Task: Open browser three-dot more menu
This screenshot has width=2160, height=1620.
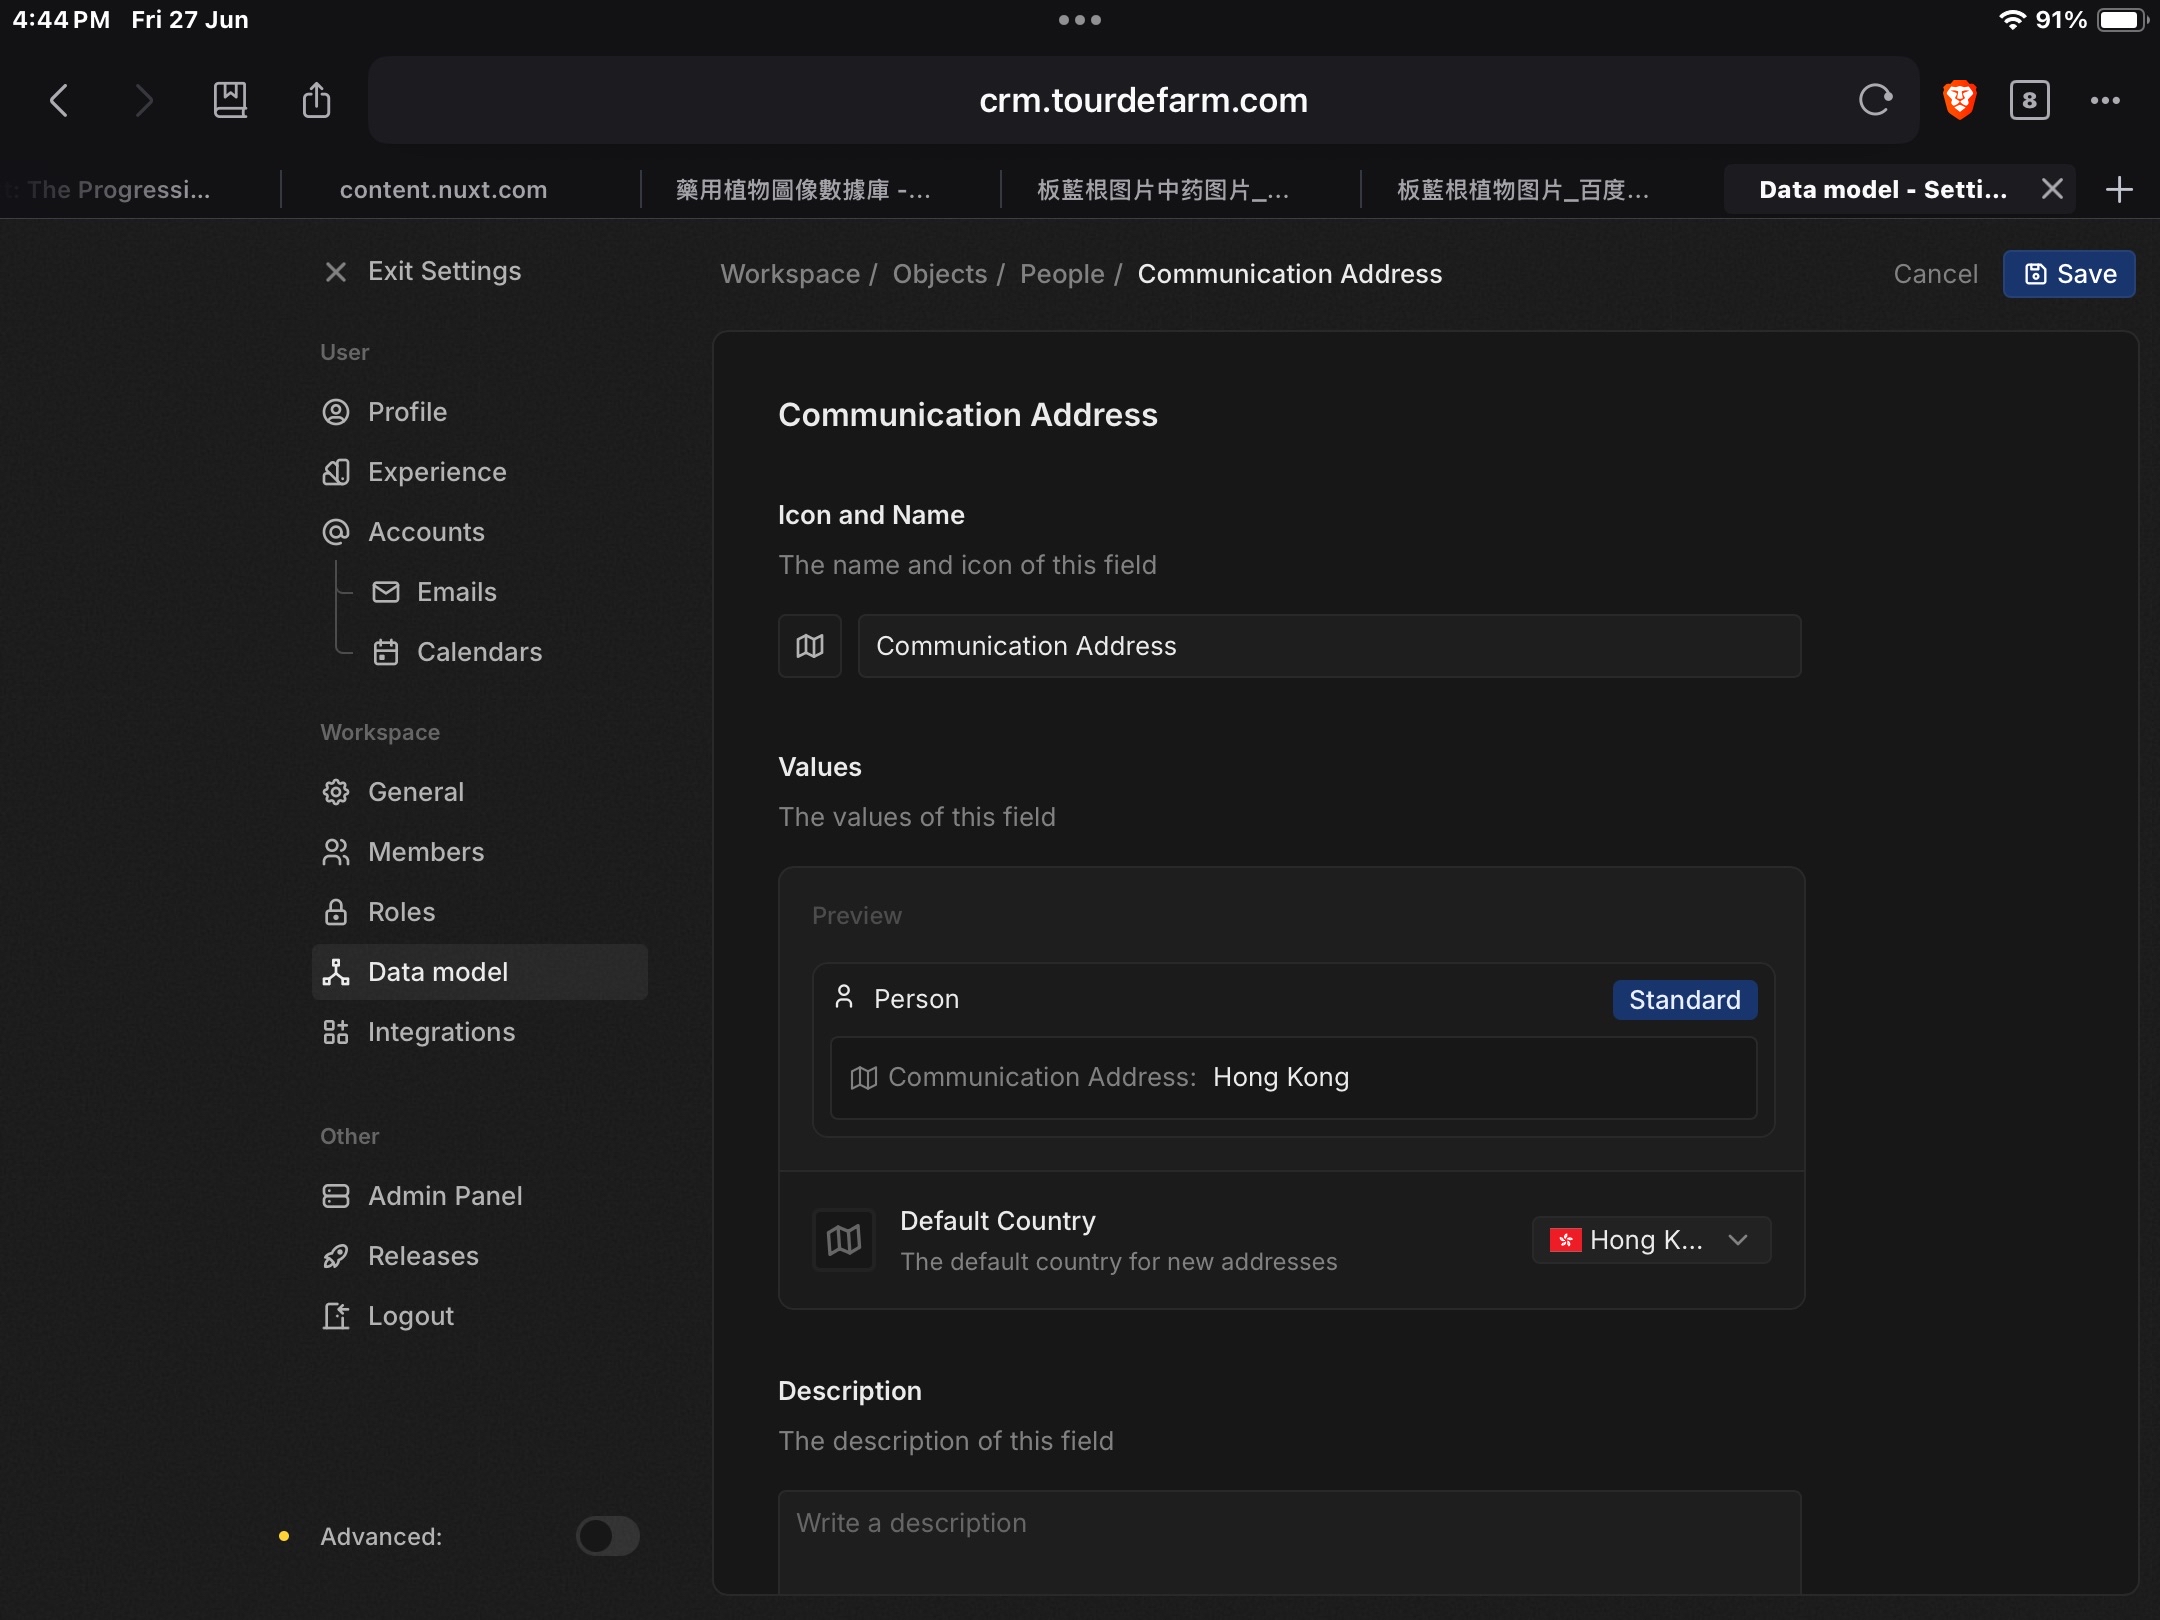Action: [2105, 100]
